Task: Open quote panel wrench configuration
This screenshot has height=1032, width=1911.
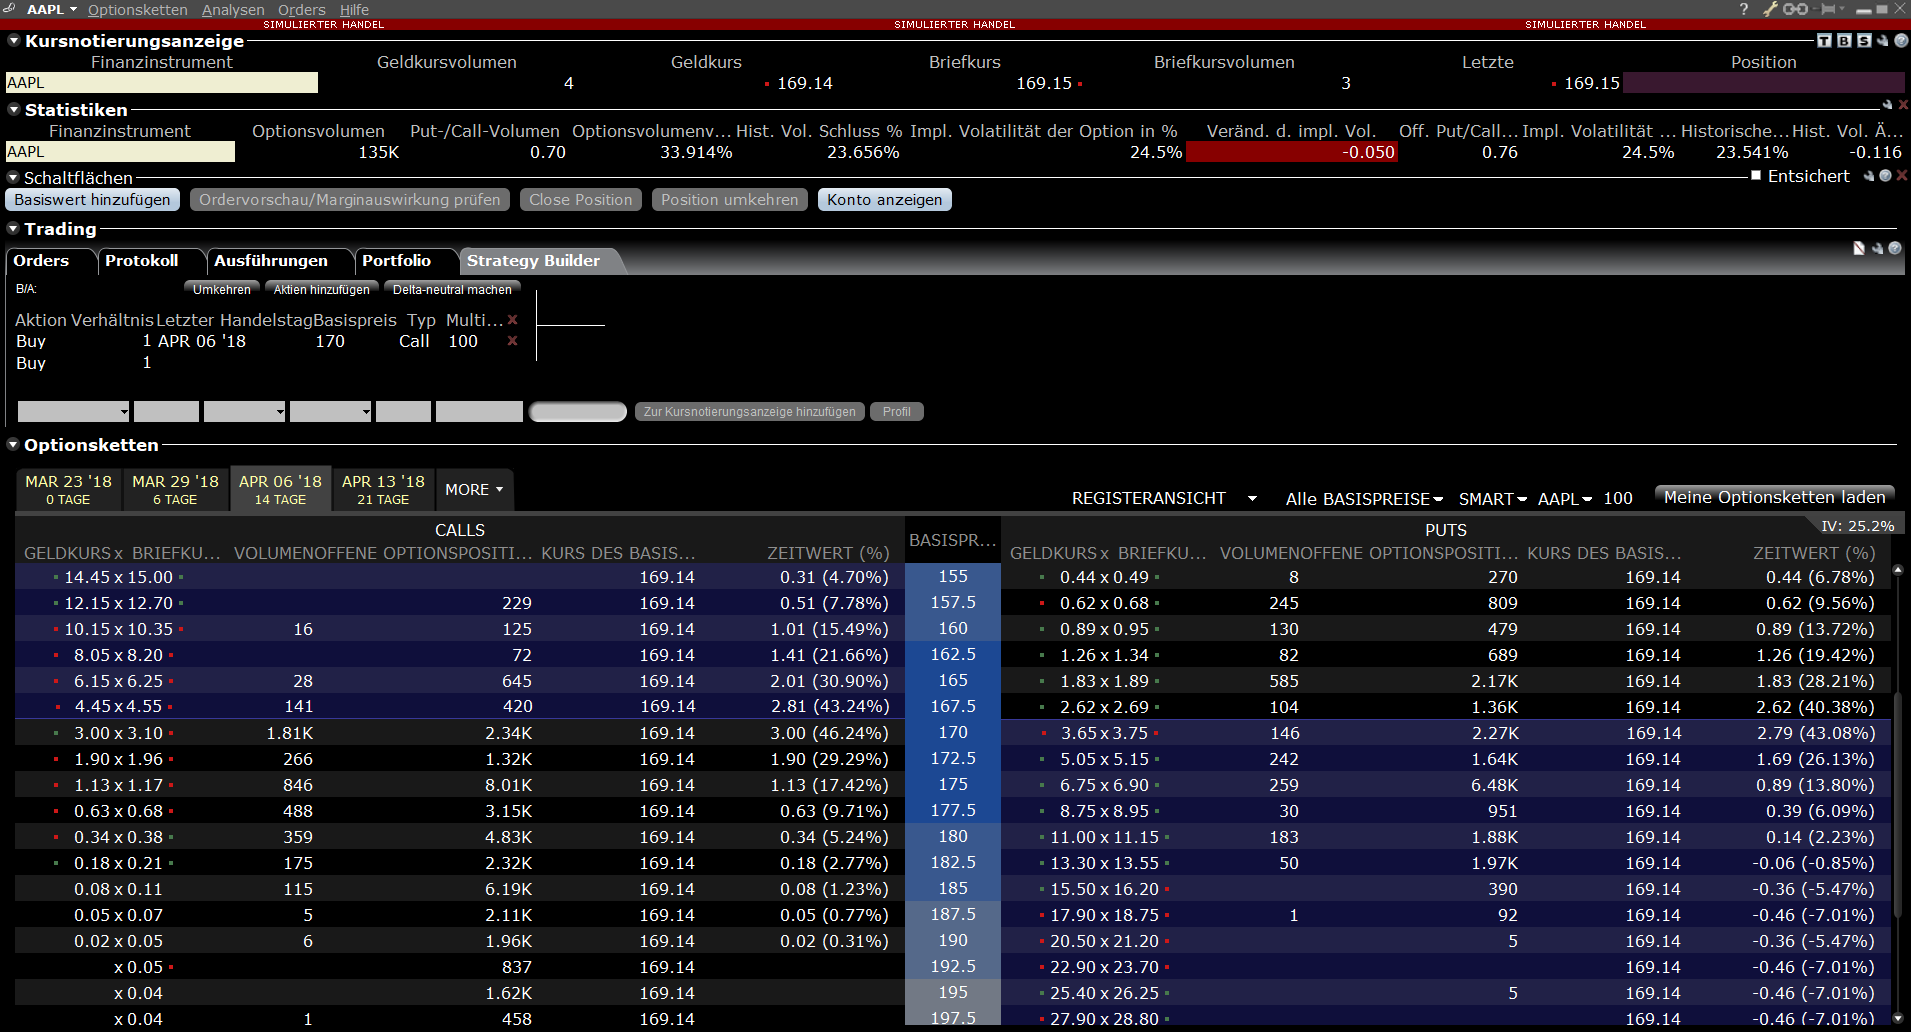Action: click(1883, 41)
